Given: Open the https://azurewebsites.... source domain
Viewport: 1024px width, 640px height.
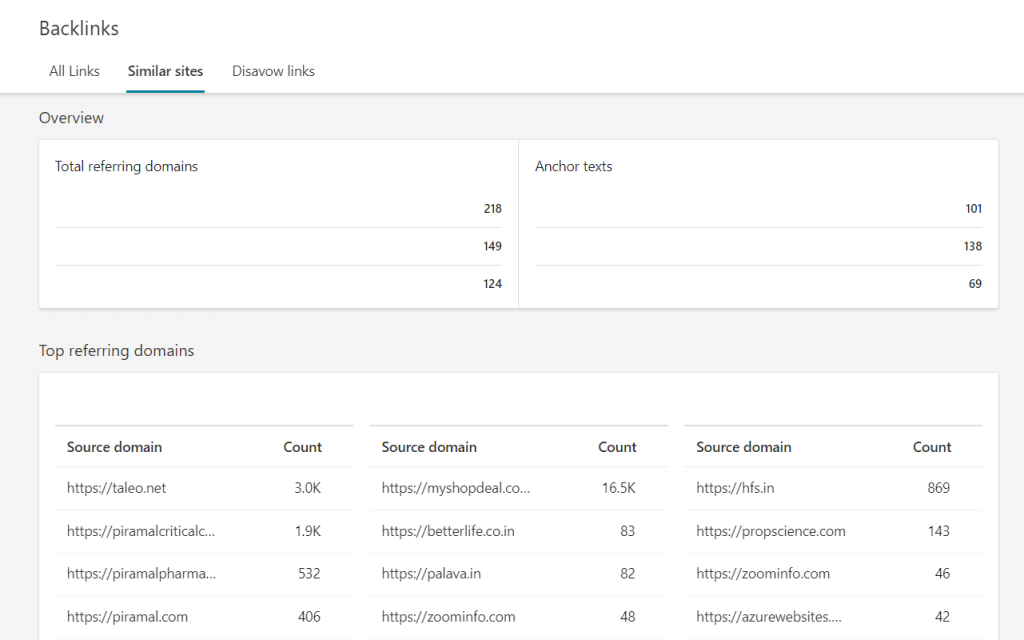Looking at the screenshot, I should click(x=769, y=616).
